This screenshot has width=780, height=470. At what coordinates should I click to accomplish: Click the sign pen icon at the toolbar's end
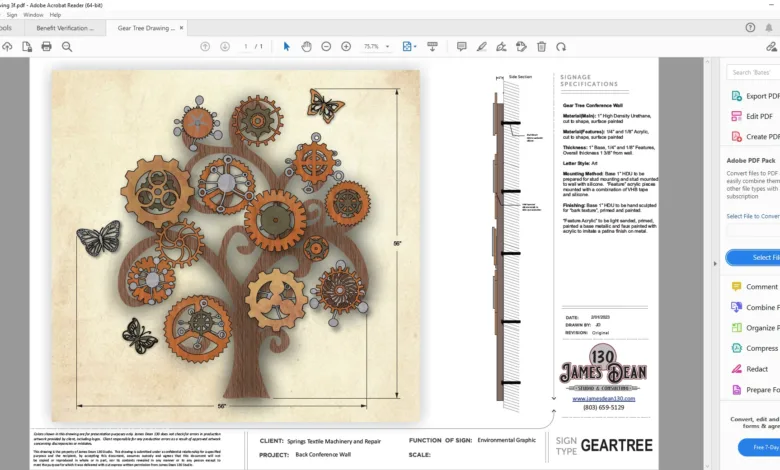[772, 47]
